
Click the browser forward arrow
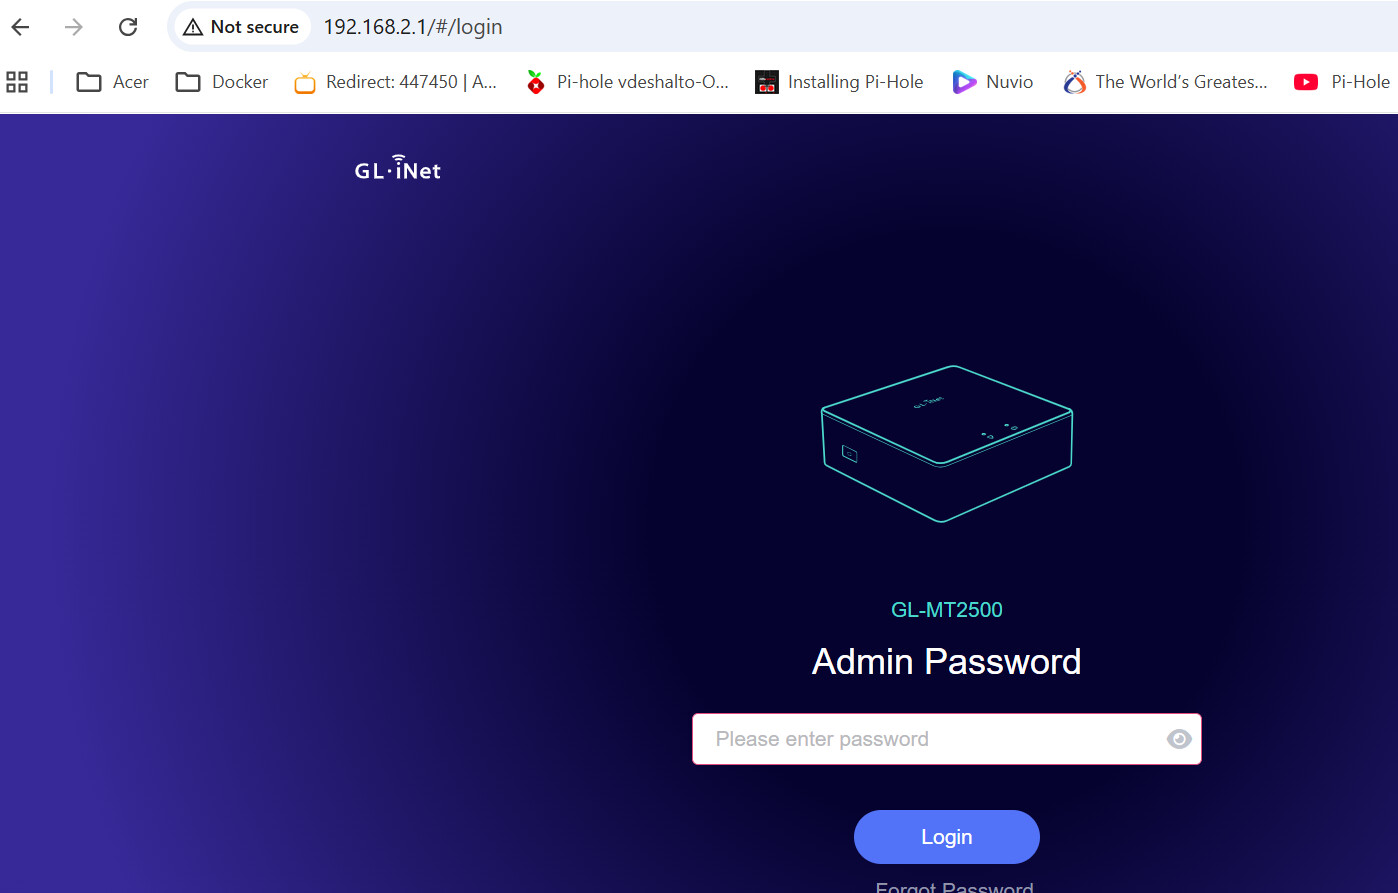[74, 27]
